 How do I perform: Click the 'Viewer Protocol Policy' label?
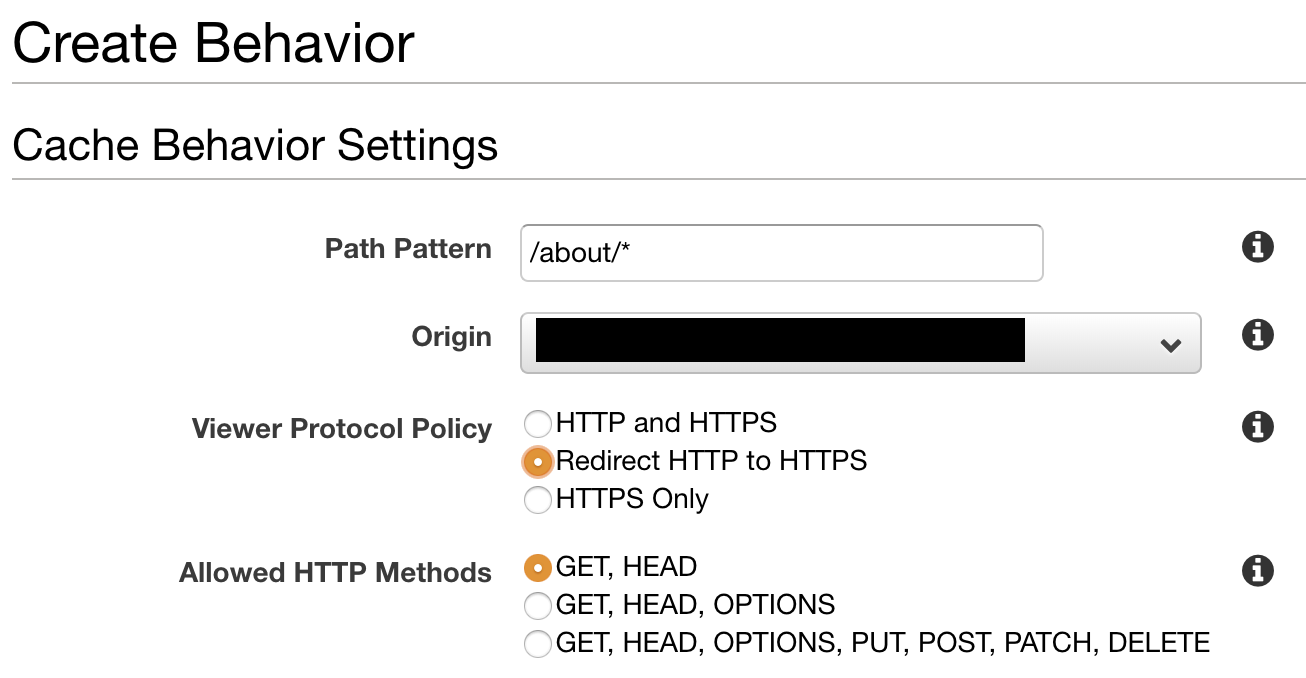pos(341,427)
